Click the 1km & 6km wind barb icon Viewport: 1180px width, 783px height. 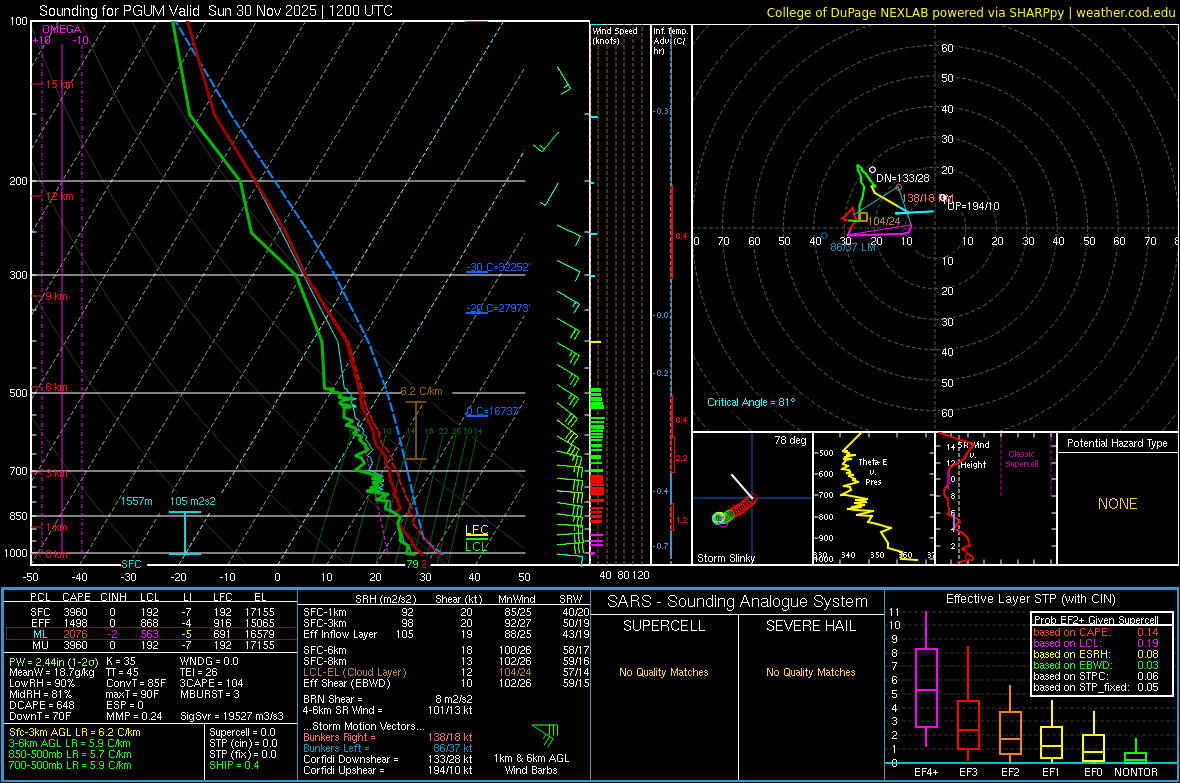click(x=546, y=733)
